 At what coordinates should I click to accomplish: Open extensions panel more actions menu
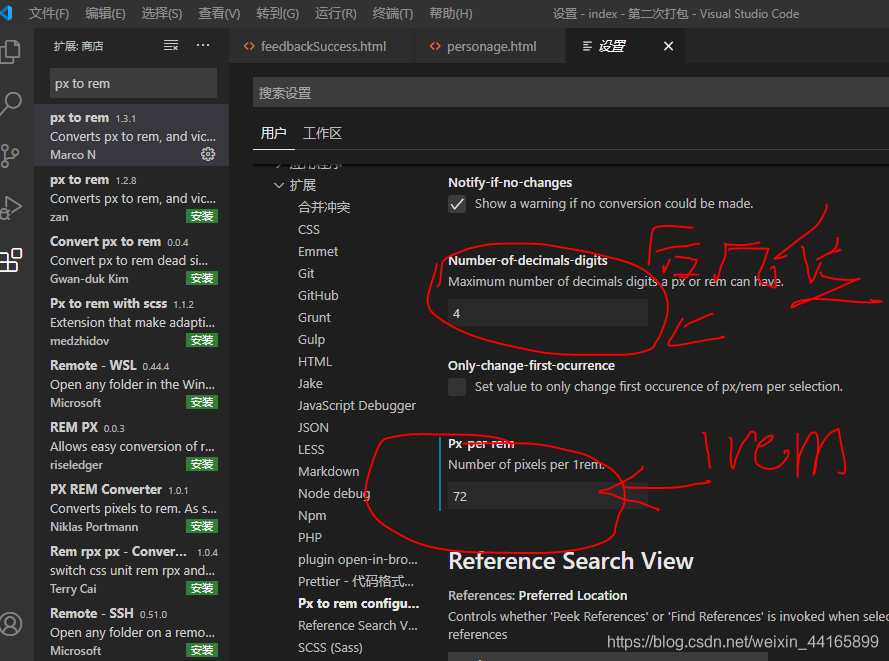(x=203, y=45)
